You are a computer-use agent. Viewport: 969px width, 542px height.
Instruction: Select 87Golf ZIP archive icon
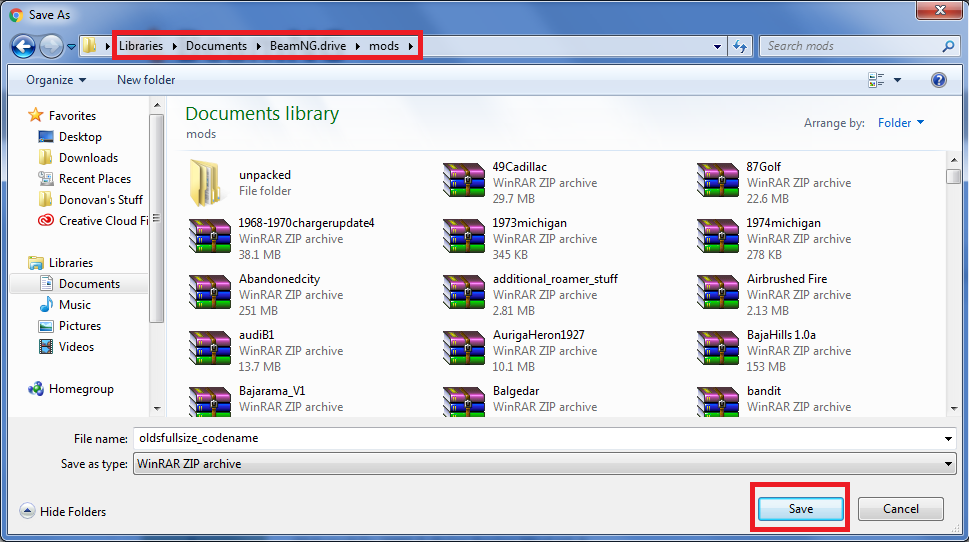[717, 180]
